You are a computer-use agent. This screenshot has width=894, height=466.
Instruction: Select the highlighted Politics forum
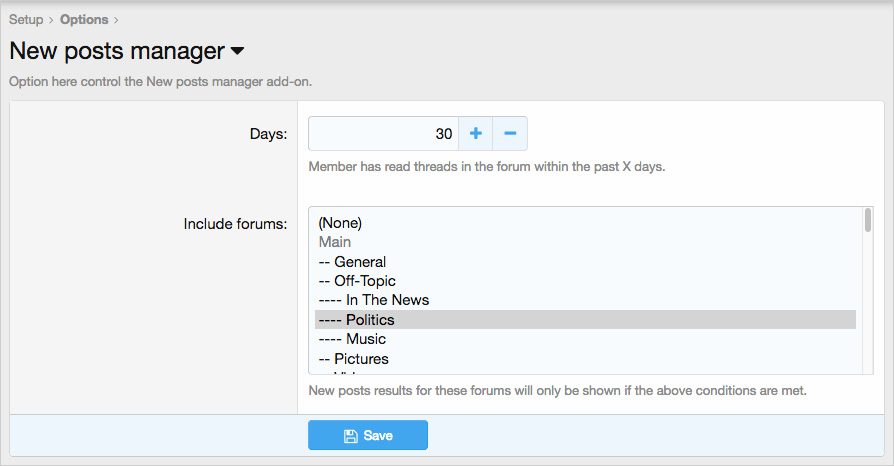click(586, 319)
